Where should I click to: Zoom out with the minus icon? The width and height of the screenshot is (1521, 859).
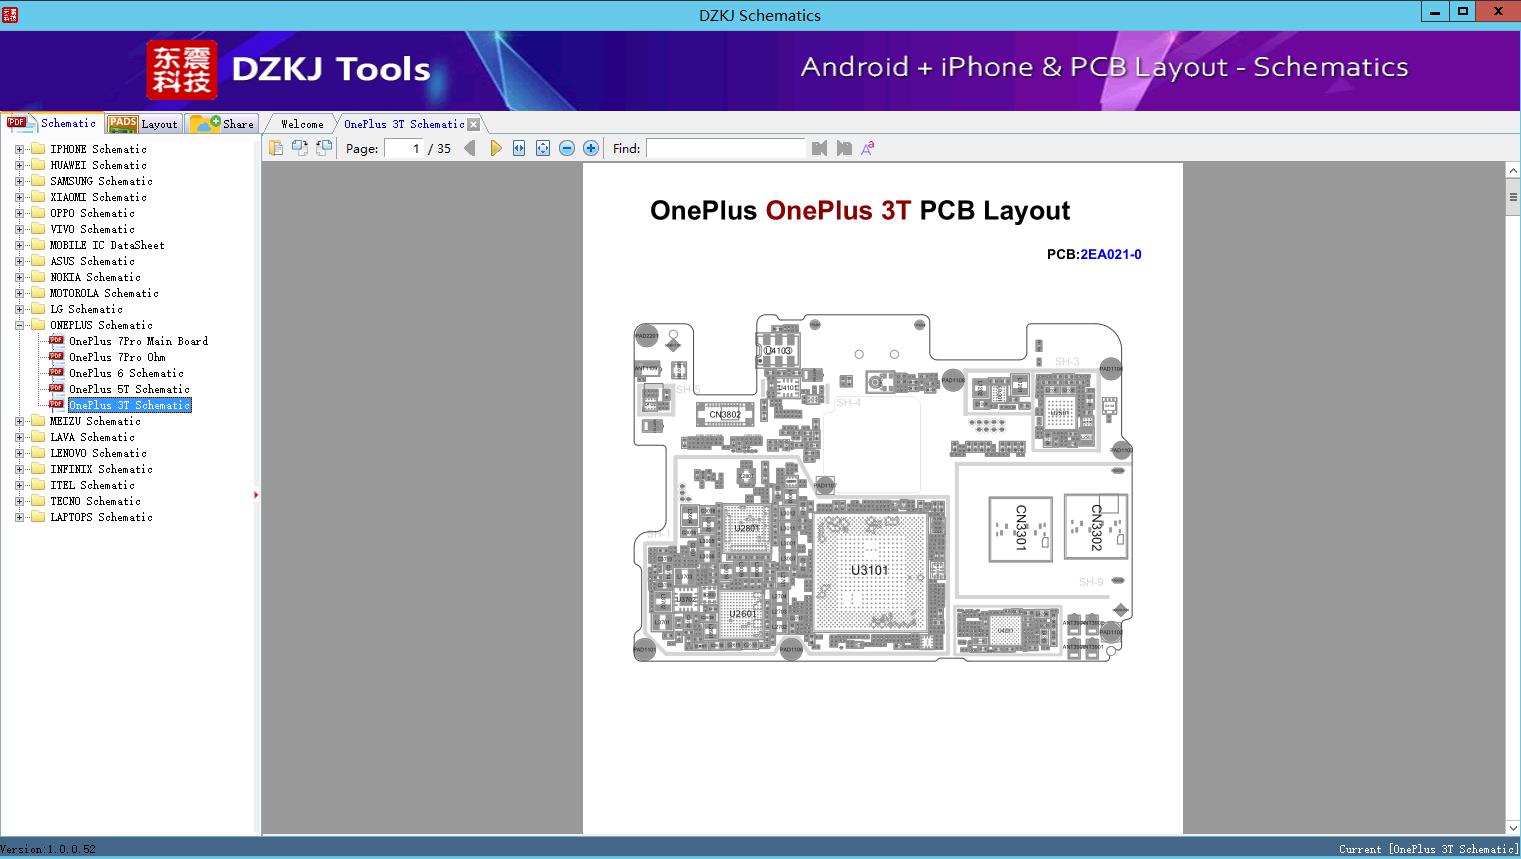click(567, 148)
